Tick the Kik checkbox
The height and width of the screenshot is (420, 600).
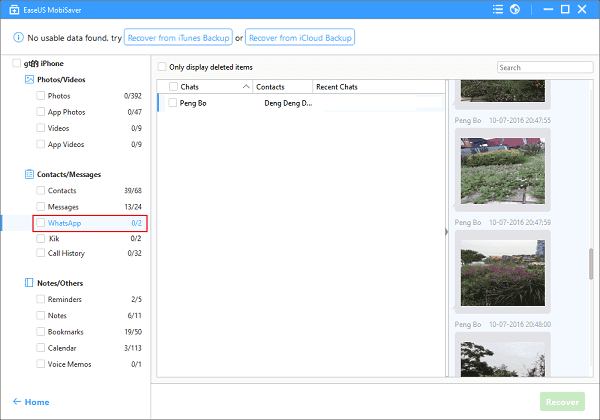coord(41,238)
